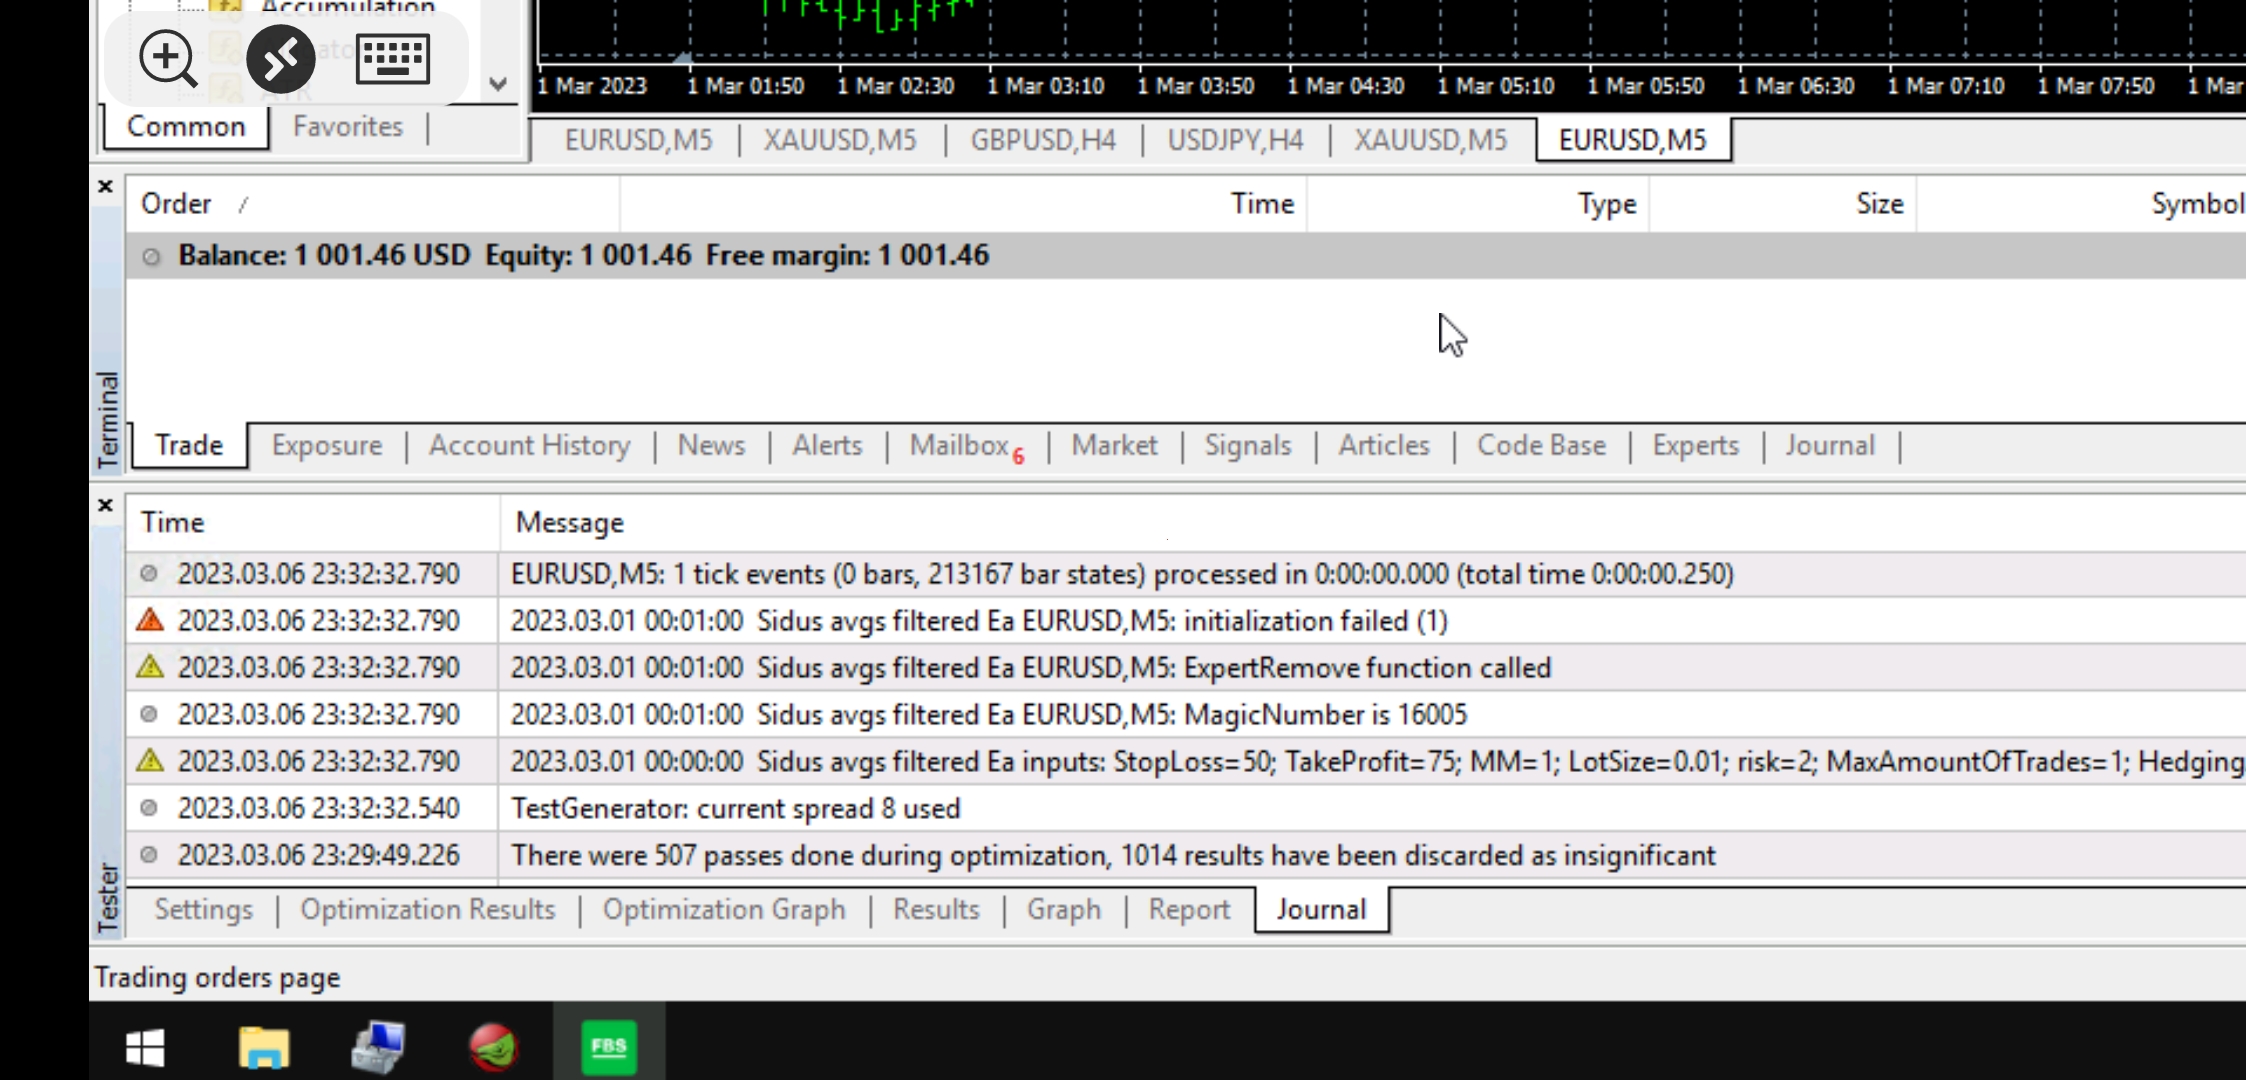Viewport: 2246px width, 1080px height.
Task: Open File Explorer from taskbar
Action: 263,1048
